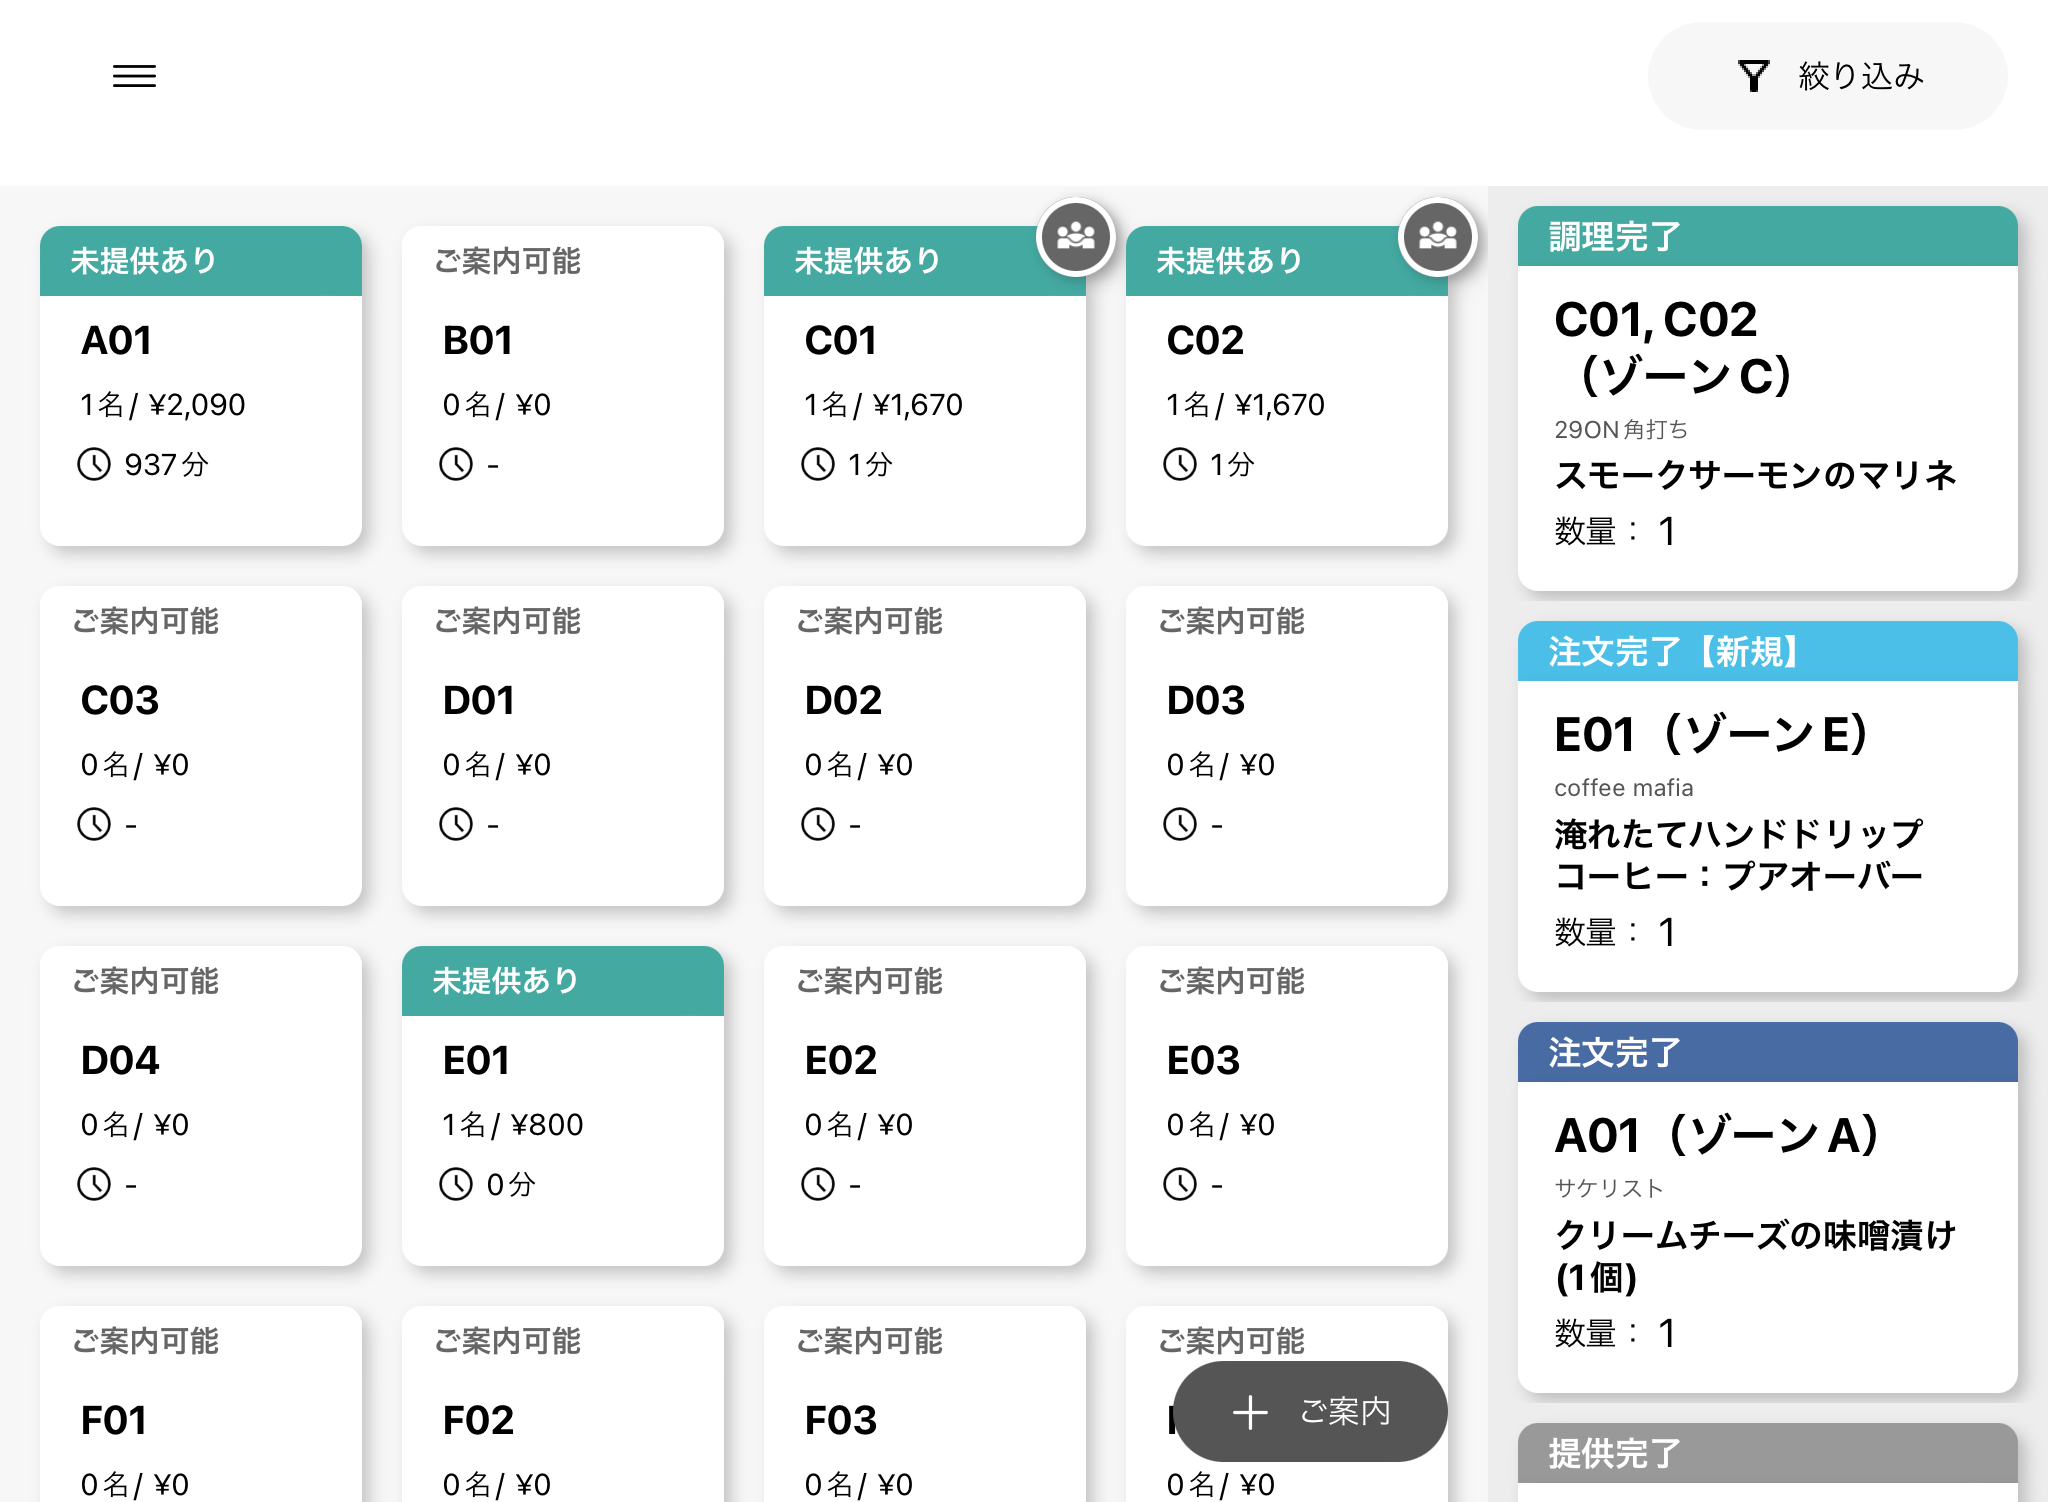Click the 937分 elapsed time

point(167,465)
